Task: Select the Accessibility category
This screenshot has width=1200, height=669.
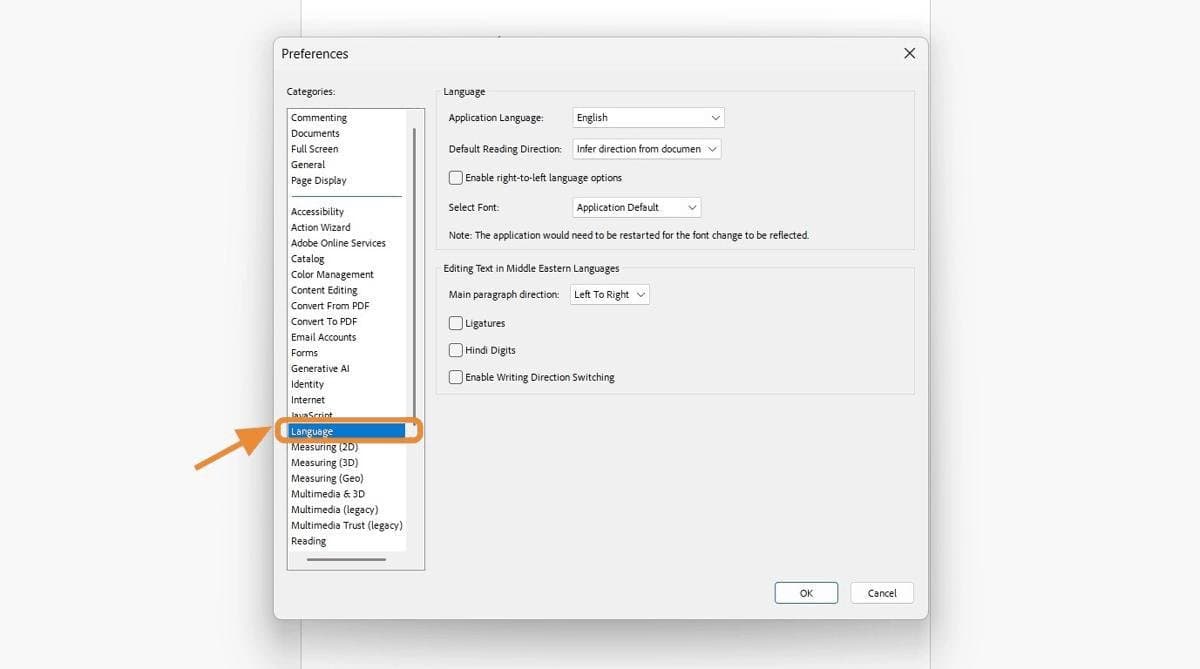Action: point(317,211)
